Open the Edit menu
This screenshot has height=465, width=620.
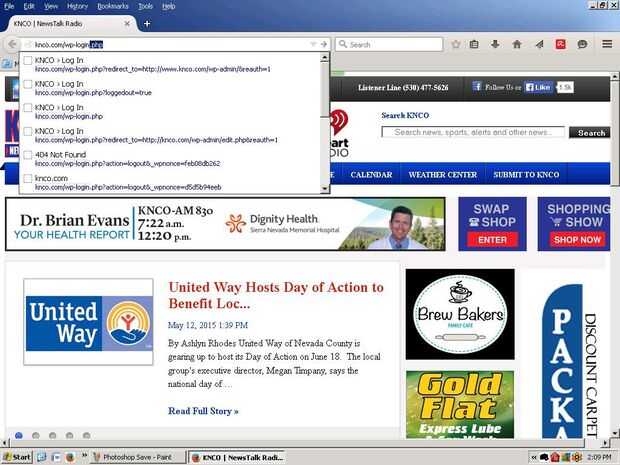[29, 6]
